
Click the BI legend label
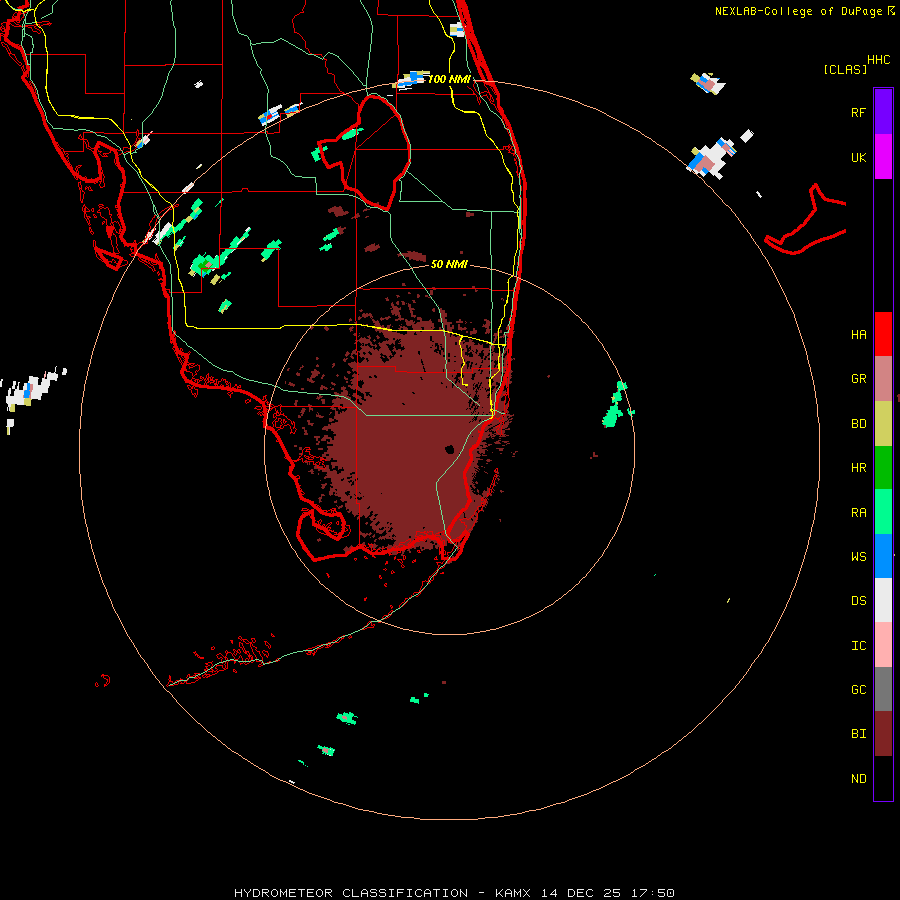click(x=858, y=734)
